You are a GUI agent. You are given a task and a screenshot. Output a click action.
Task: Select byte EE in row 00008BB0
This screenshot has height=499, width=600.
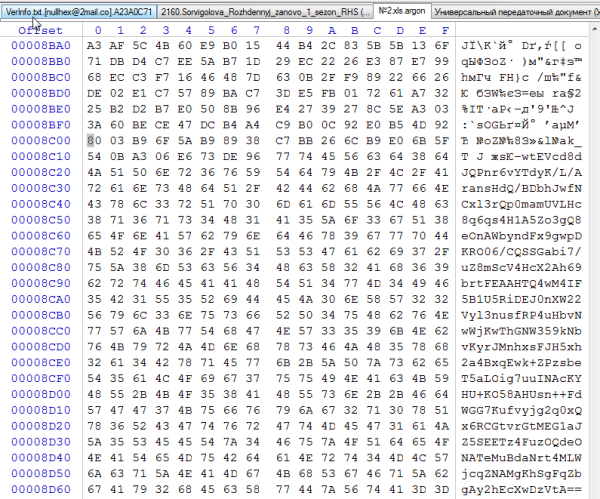coord(185,62)
